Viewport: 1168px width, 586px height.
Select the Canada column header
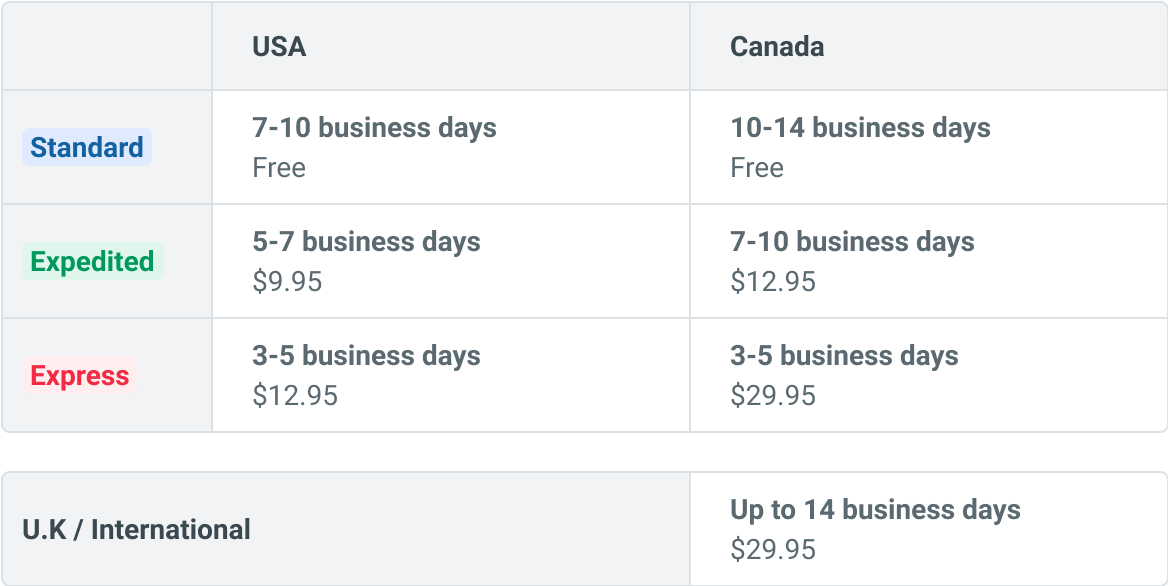[x=777, y=47]
